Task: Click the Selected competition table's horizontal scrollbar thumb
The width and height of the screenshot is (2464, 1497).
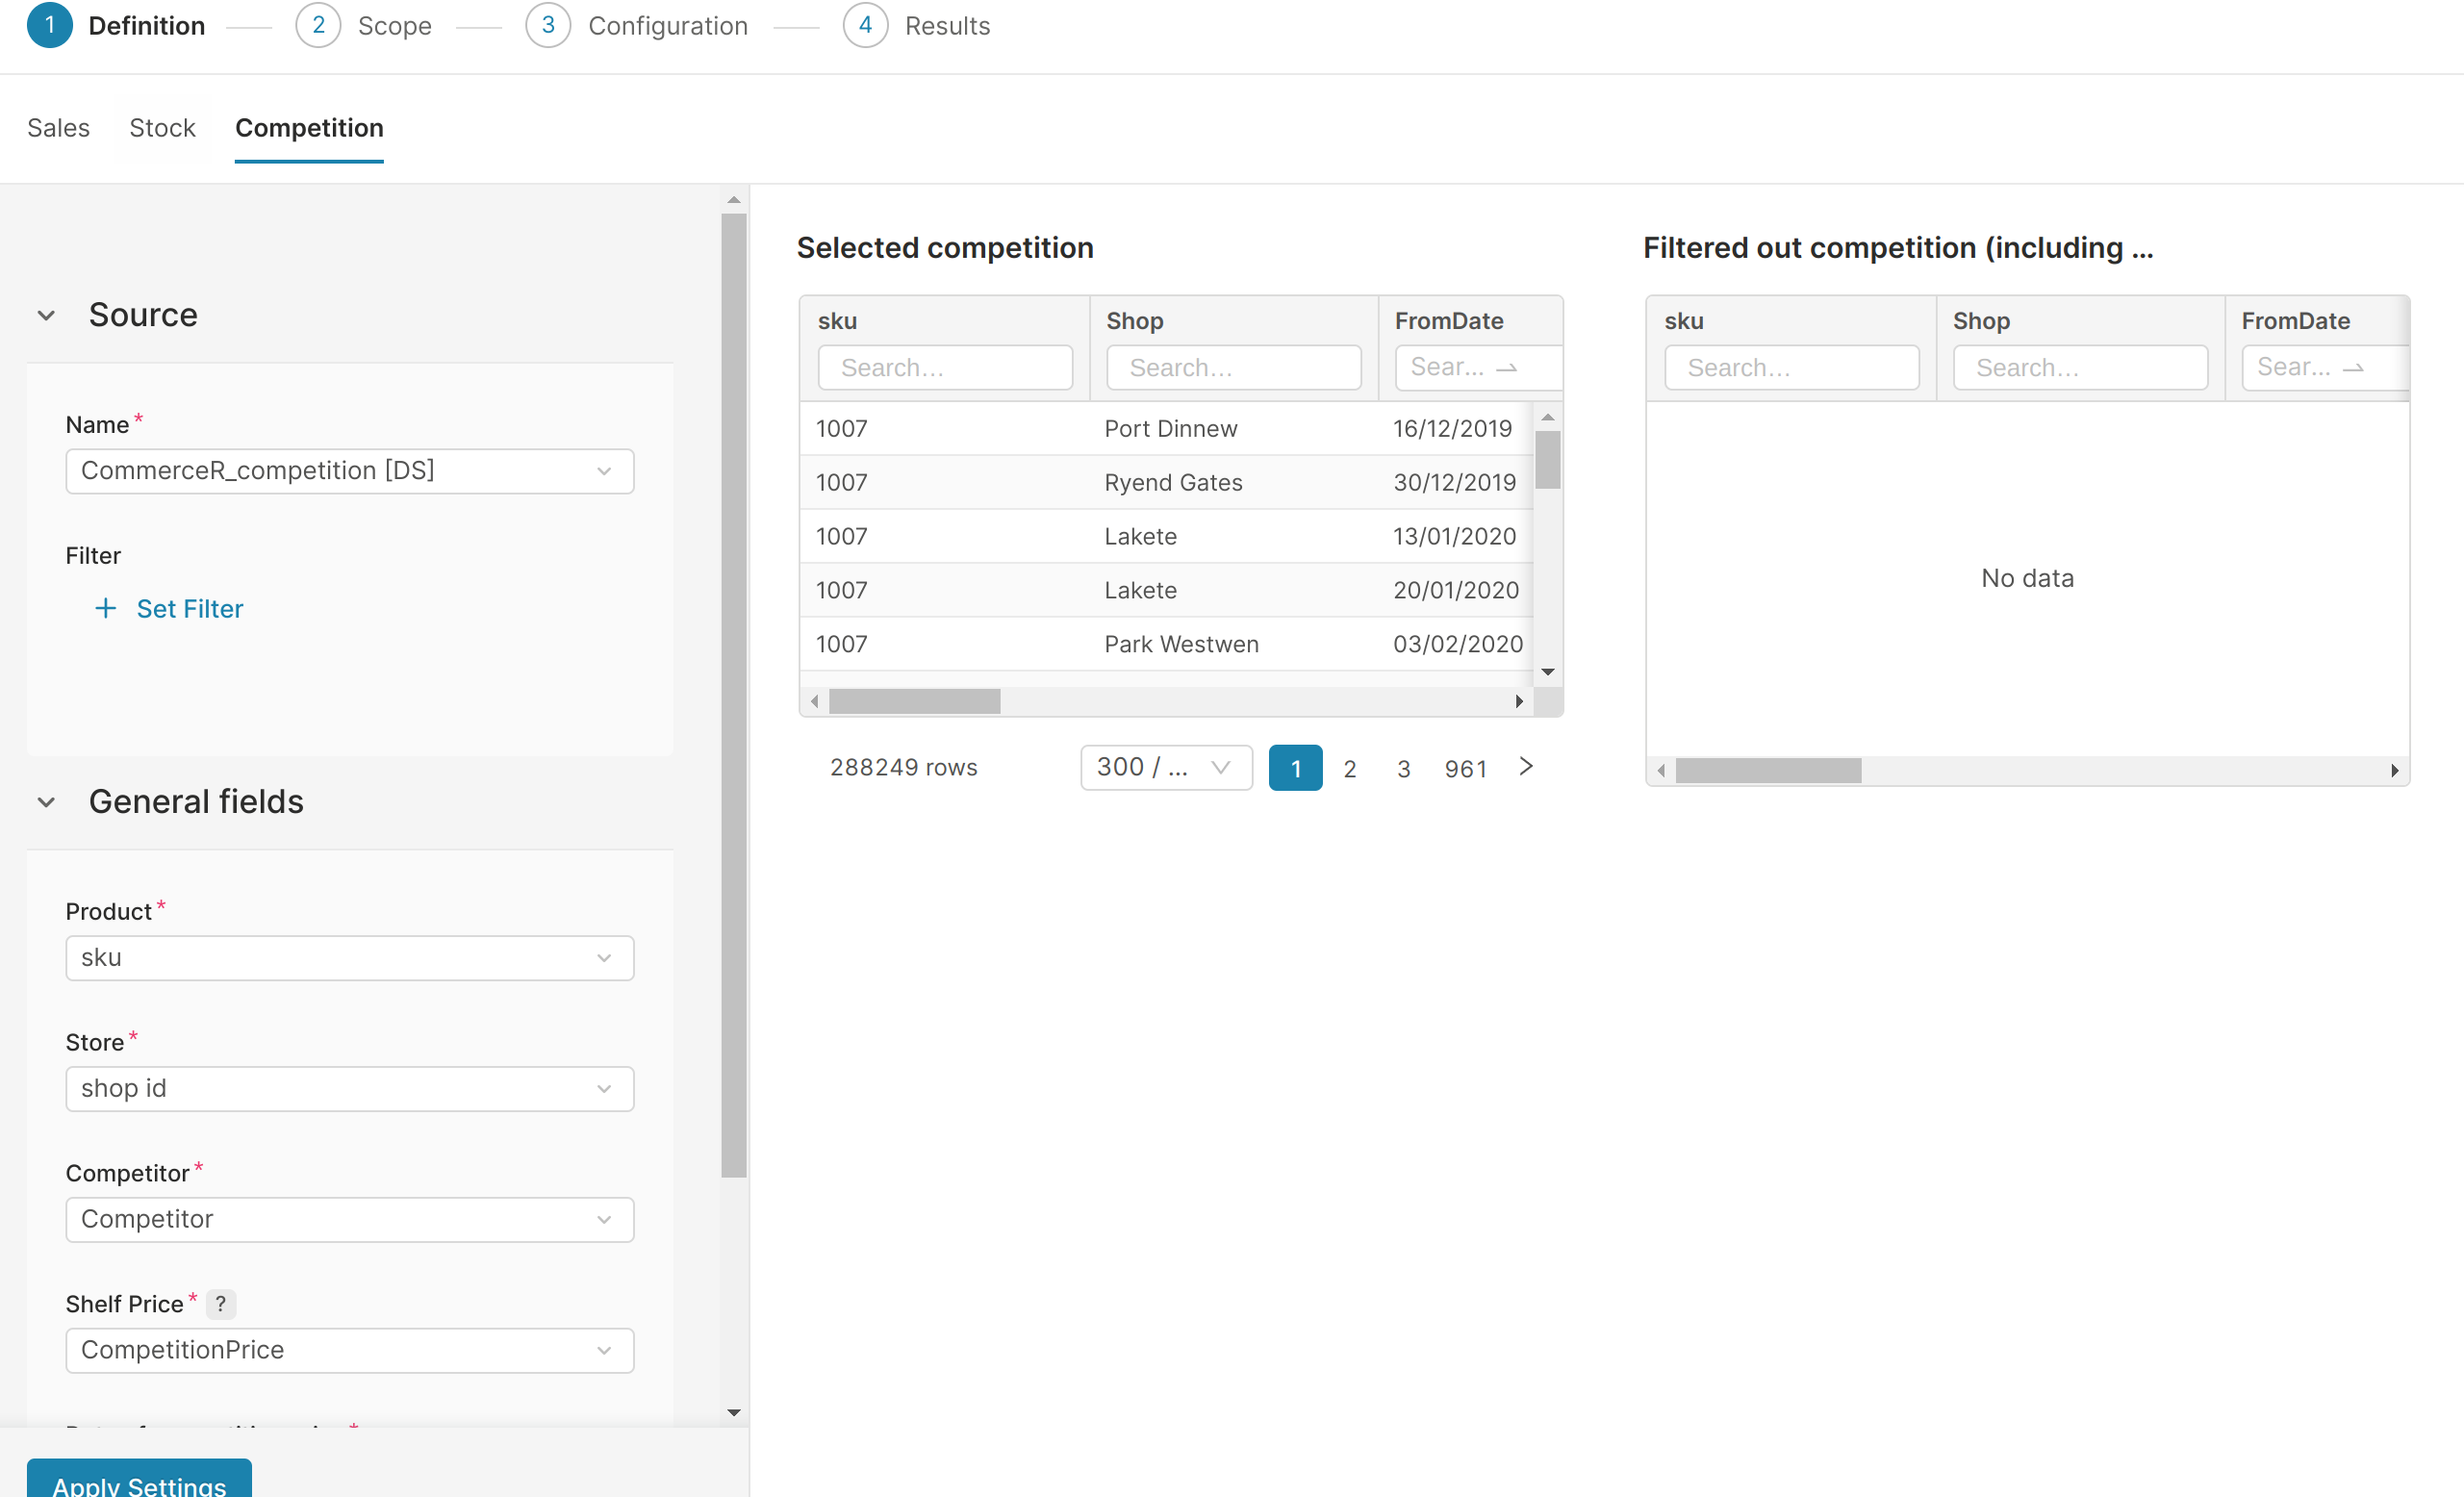Action: [914, 701]
